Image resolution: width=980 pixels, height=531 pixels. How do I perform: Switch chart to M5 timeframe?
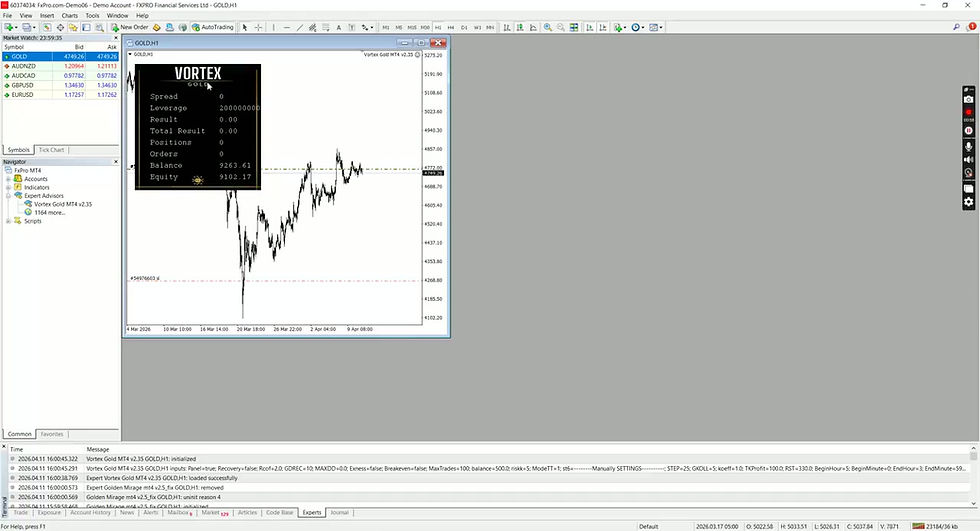pyautogui.click(x=399, y=27)
